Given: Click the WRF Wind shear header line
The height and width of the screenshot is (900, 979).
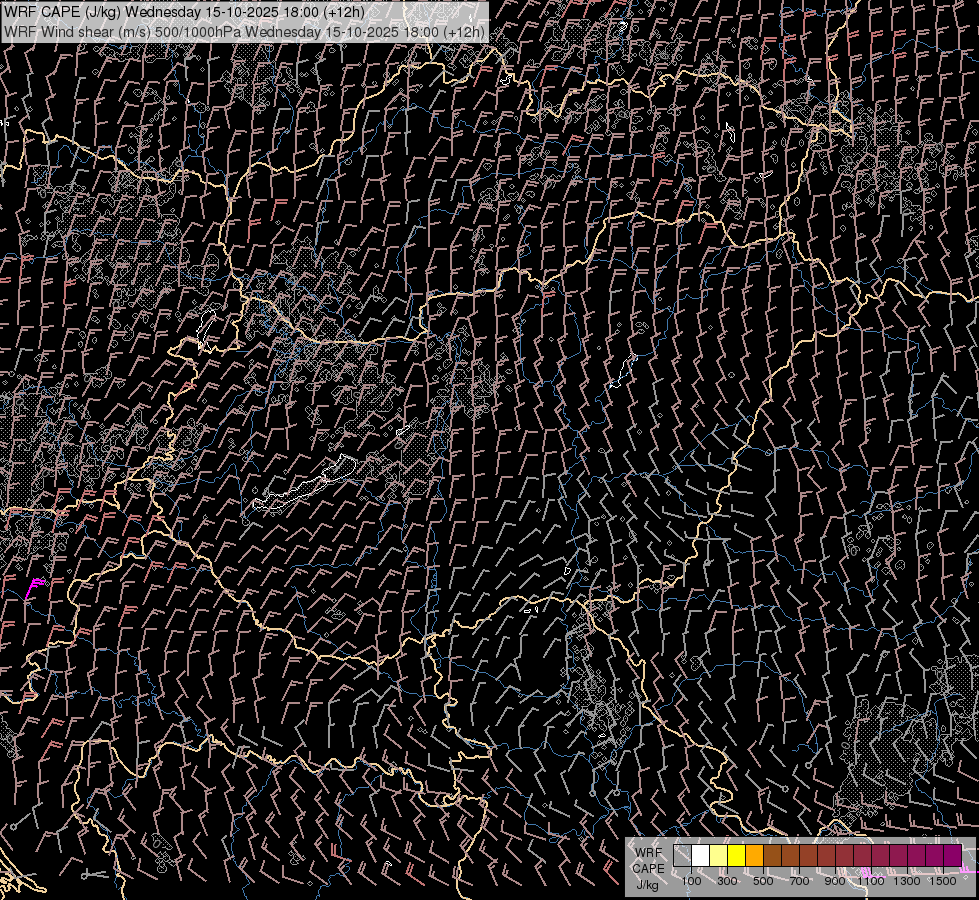Looking at the screenshot, I should (245, 31).
